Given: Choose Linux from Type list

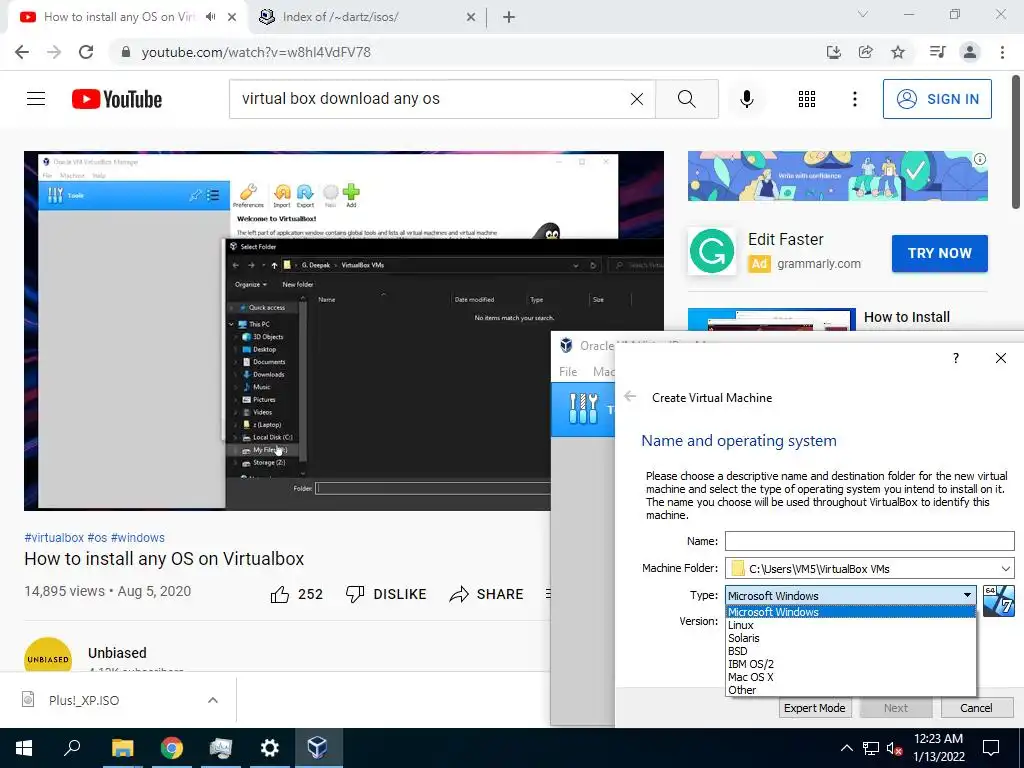Looking at the screenshot, I should tap(850, 625).
